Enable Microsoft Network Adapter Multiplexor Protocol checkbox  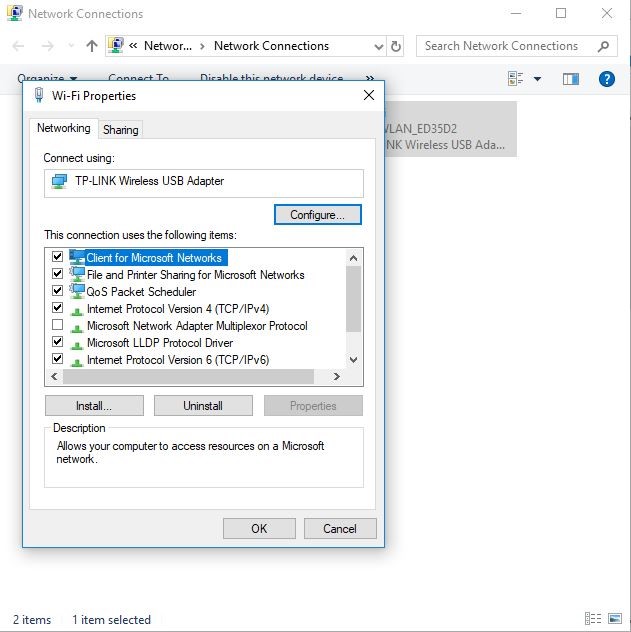[57, 325]
